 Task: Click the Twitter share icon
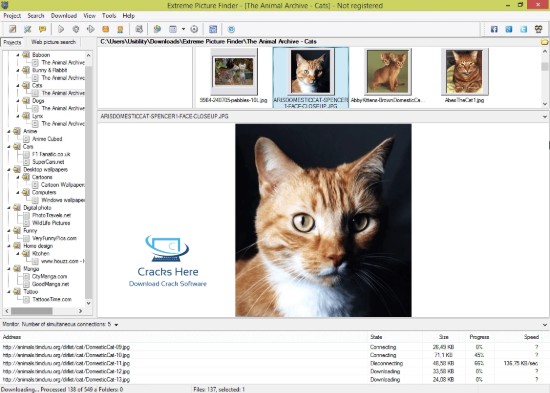tap(524, 29)
